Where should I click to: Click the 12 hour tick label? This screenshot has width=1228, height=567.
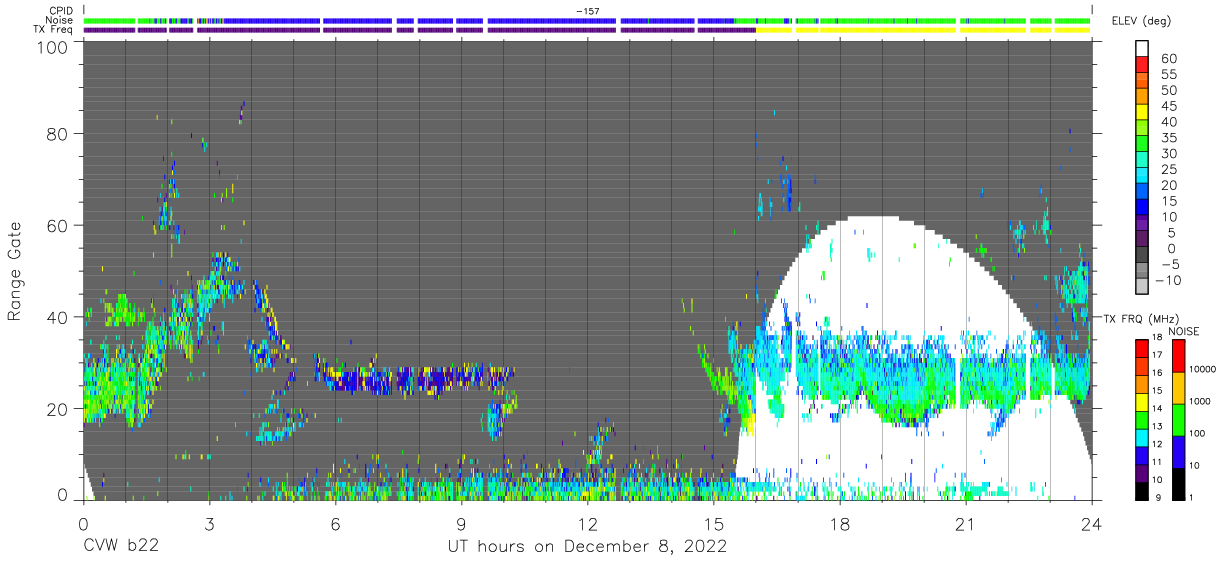pyautogui.click(x=587, y=524)
